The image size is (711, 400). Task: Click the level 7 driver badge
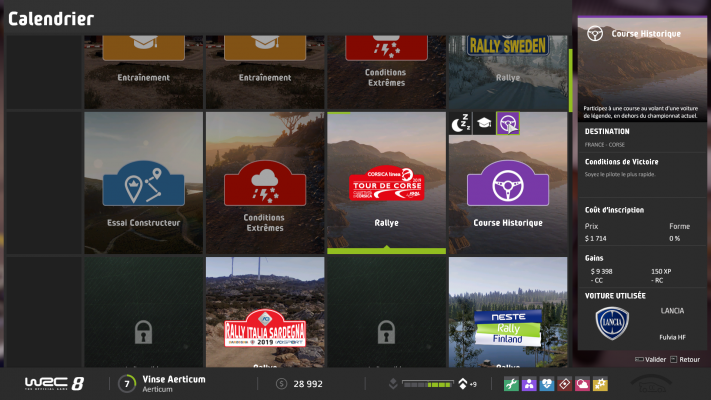click(127, 384)
